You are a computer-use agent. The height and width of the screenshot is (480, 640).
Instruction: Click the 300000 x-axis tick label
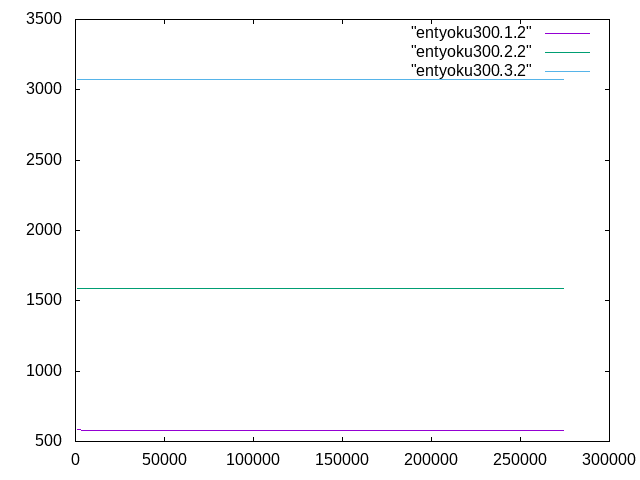coord(609,460)
